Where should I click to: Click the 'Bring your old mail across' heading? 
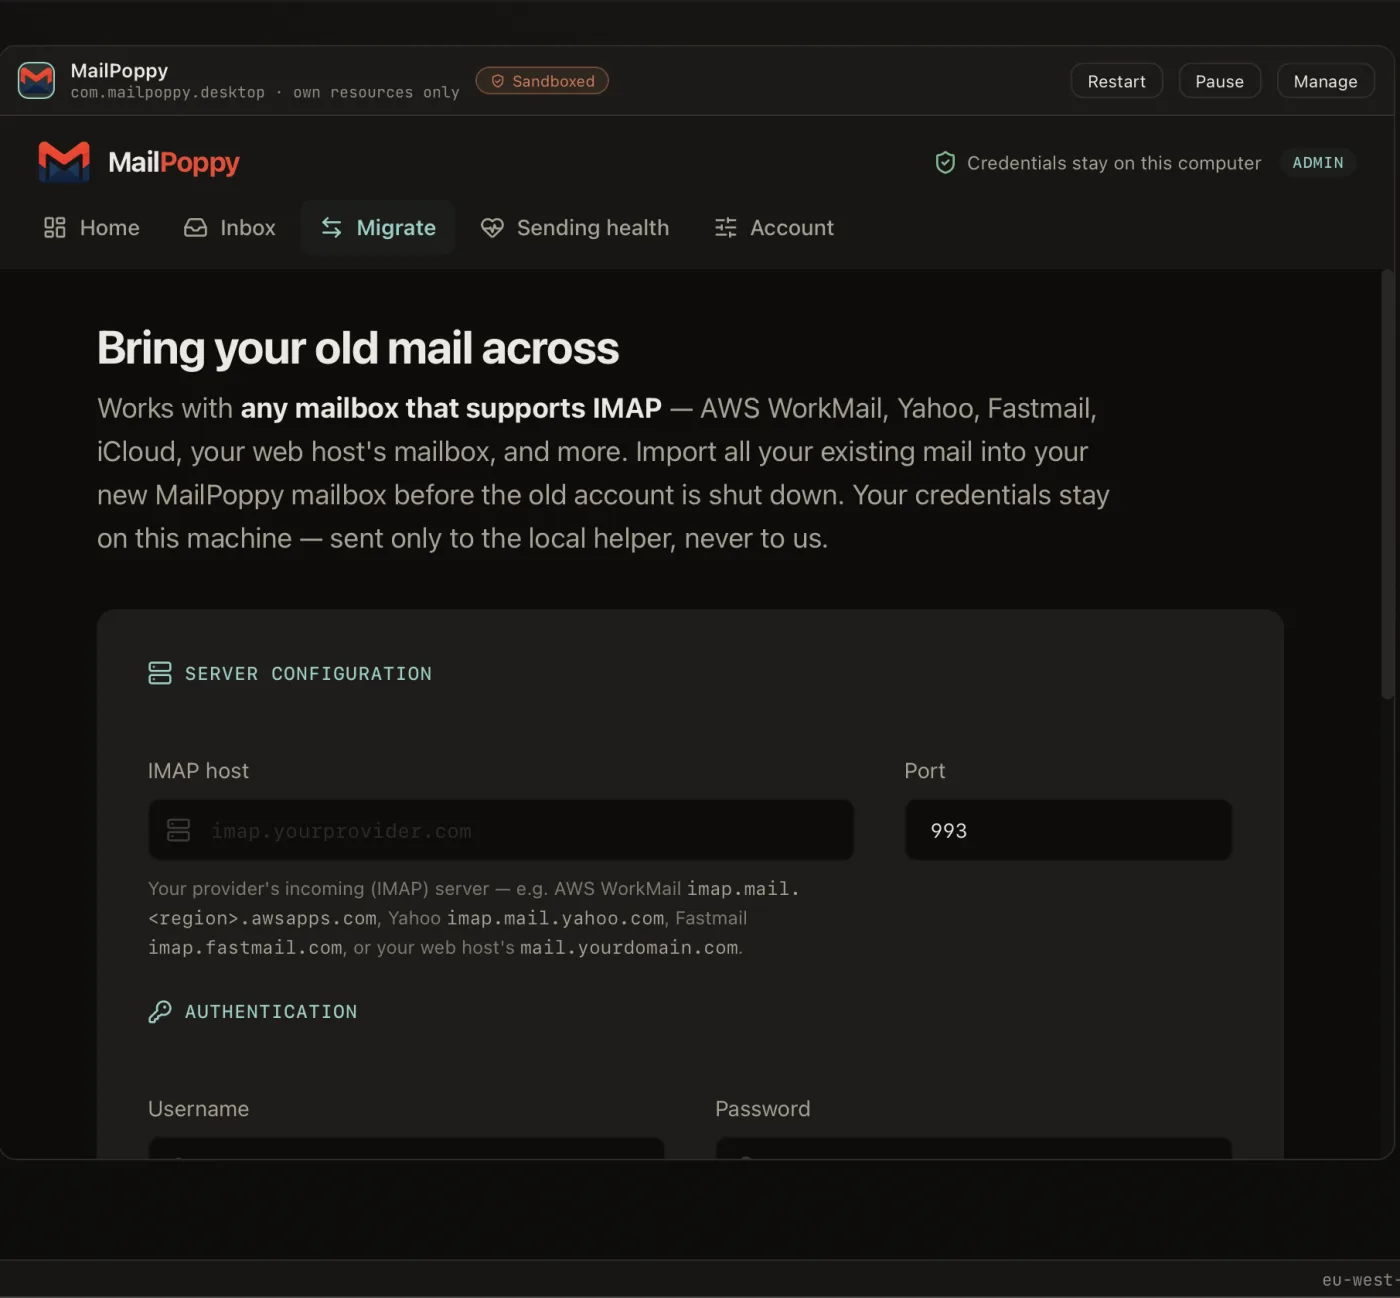pyautogui.click(x=358, y=348)
